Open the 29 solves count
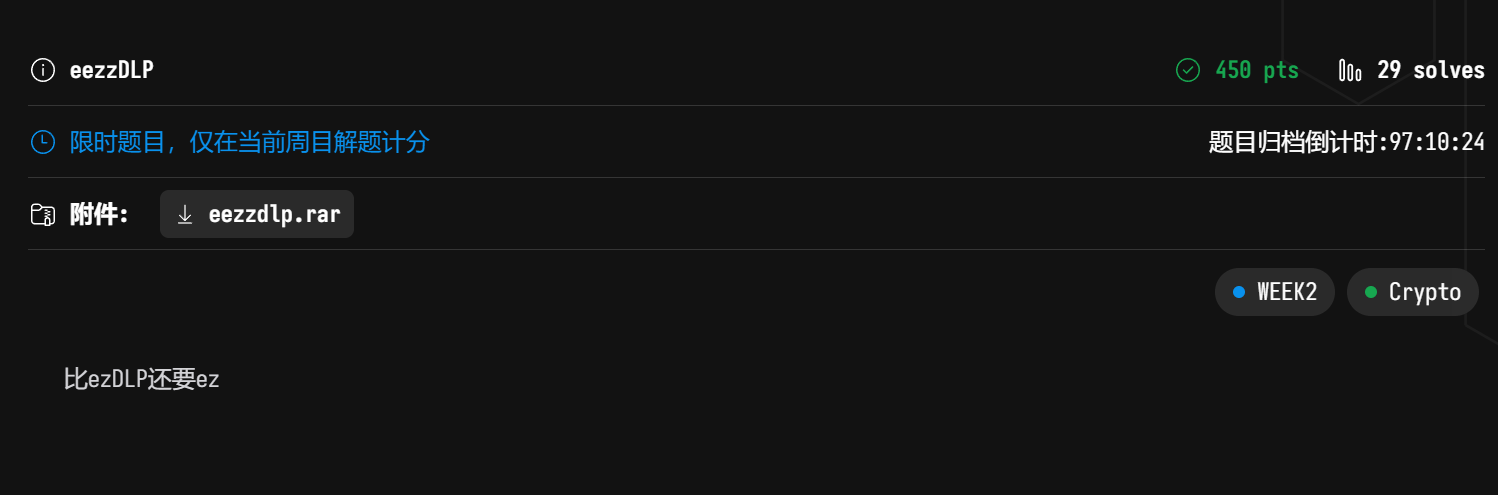Screen dimensions: 1498x495 (x=1430, y=70)
